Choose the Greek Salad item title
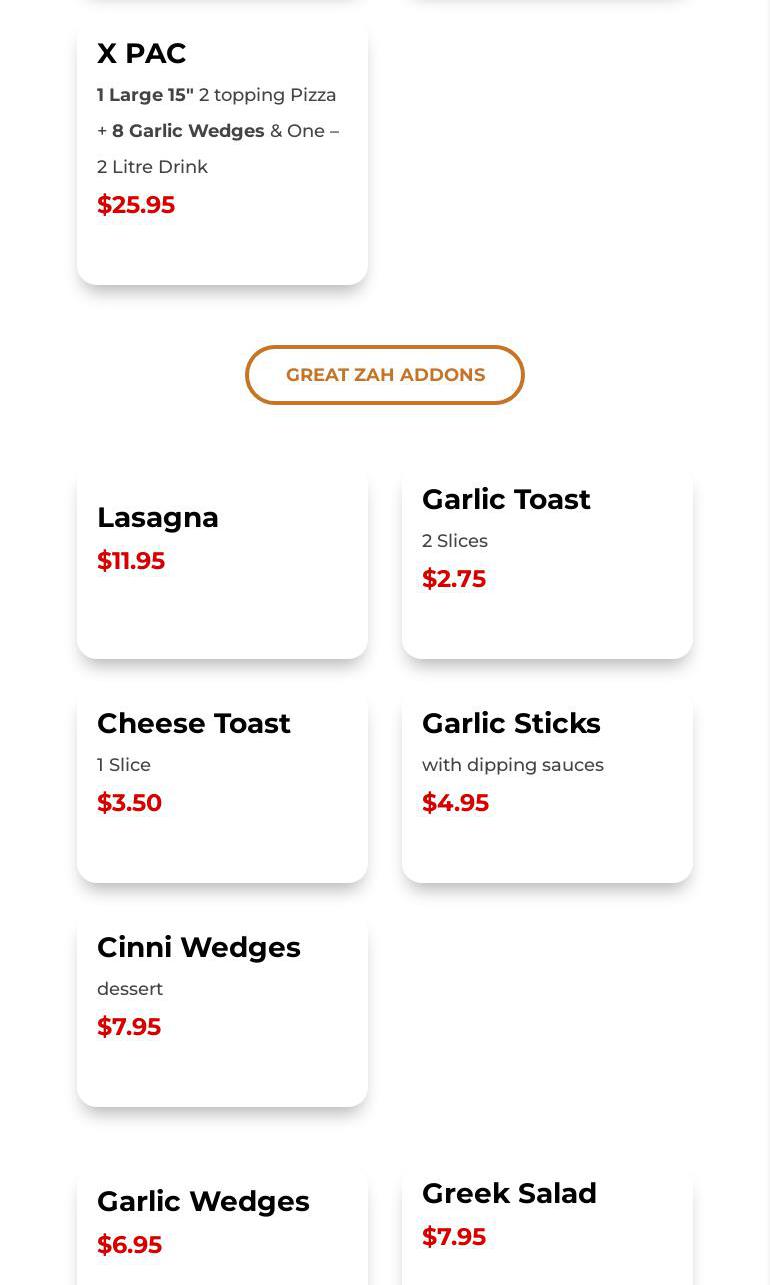The height and width of the screenshot is (1285, 770). point(509,1193)
